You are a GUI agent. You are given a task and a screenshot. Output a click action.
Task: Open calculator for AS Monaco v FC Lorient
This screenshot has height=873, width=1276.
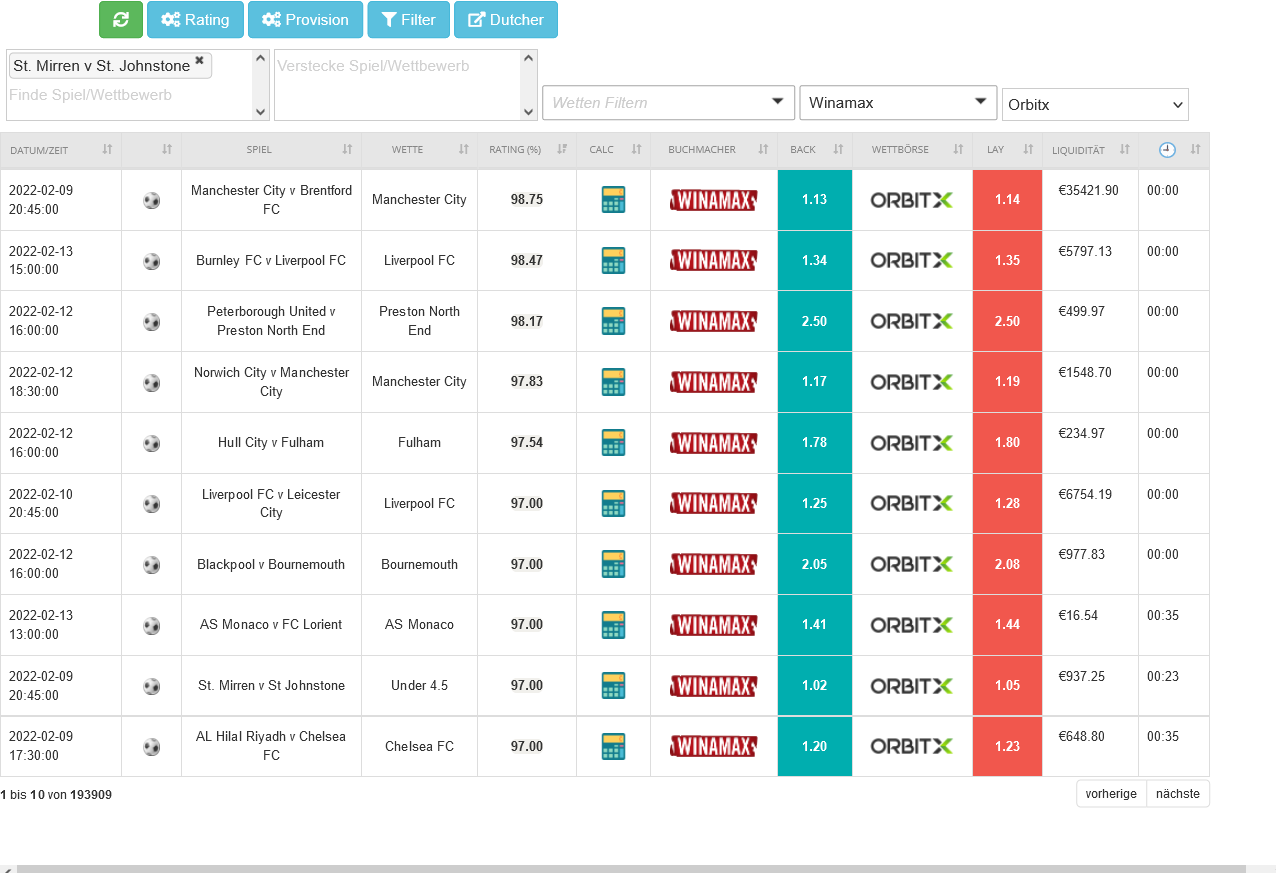[613, 624]
